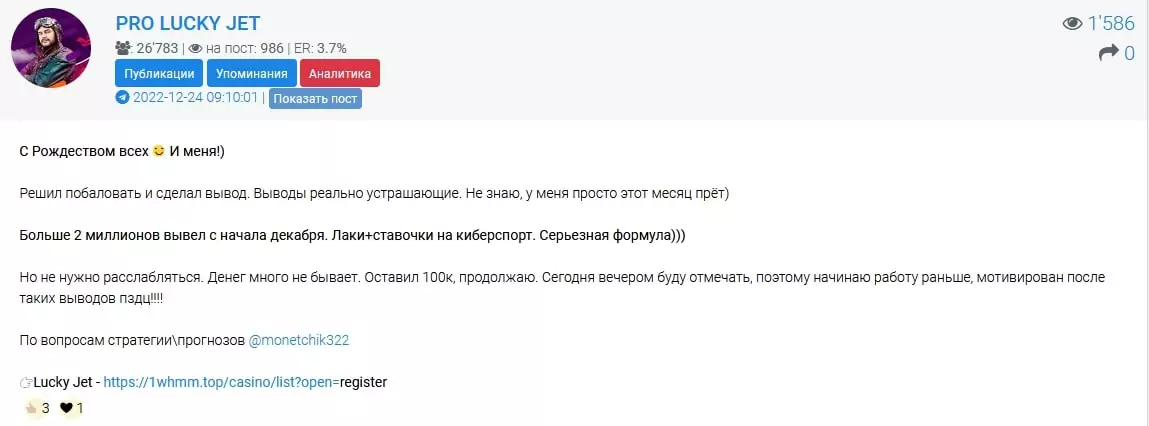Click the icon before "Lucky Jet" text
The image size is (1149, 426).
pyautogui.click(x=26, y=382)
